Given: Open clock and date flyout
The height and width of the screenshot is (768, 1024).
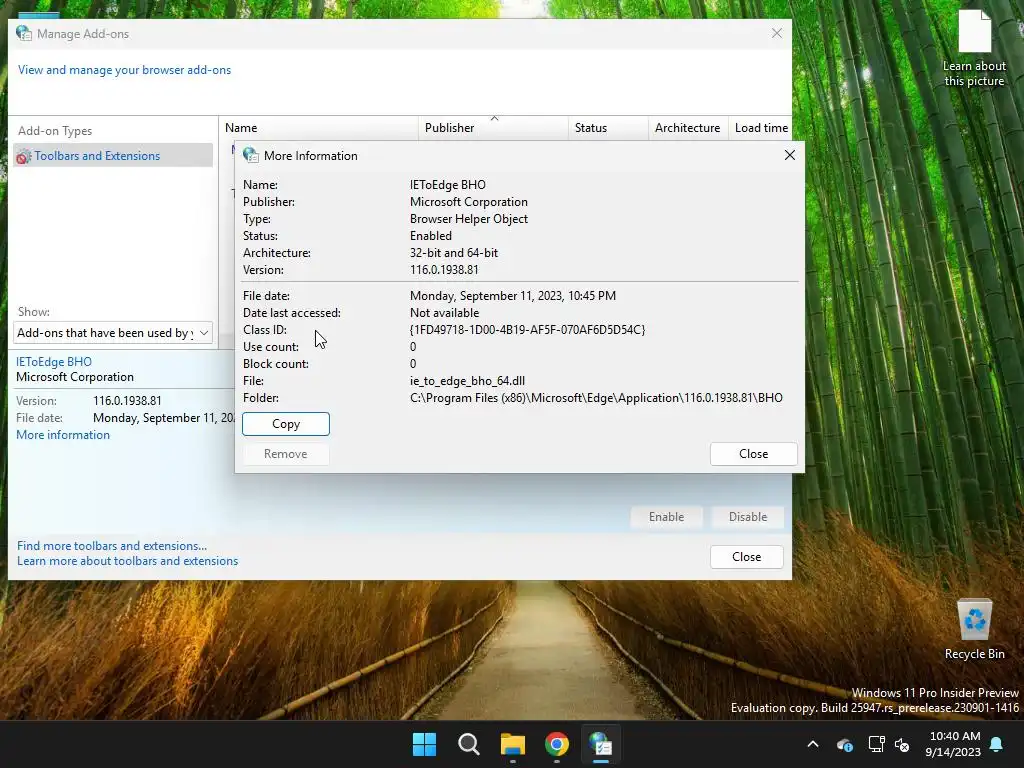Looking at the screenshot, I should pos(953,744).
